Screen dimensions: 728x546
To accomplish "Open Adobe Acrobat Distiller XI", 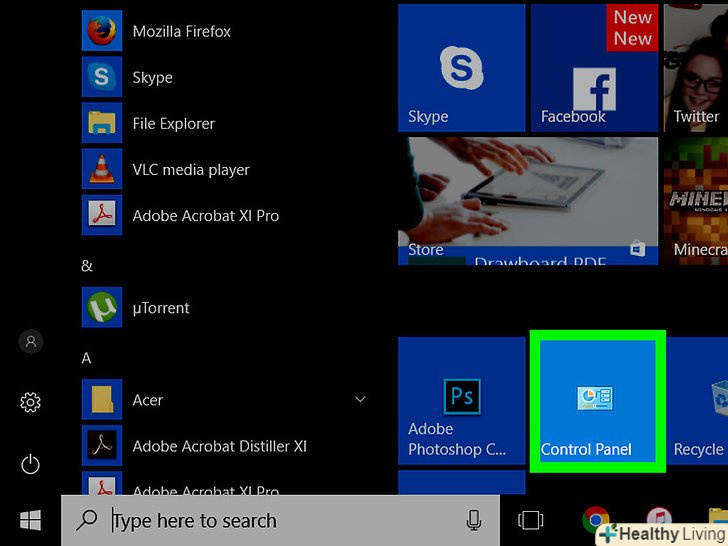I will 195,446.
